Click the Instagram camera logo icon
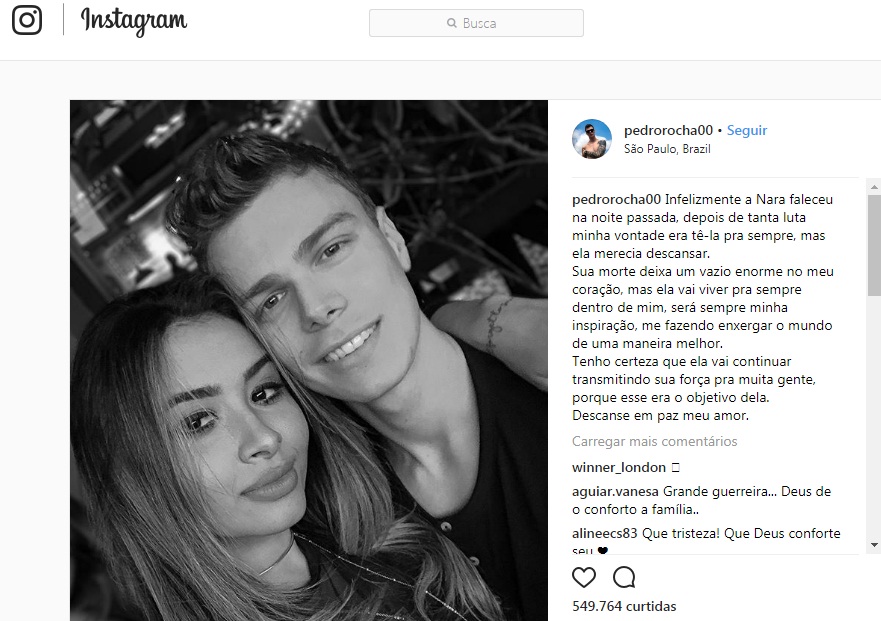The image size is (881, 621). (27, 20)
